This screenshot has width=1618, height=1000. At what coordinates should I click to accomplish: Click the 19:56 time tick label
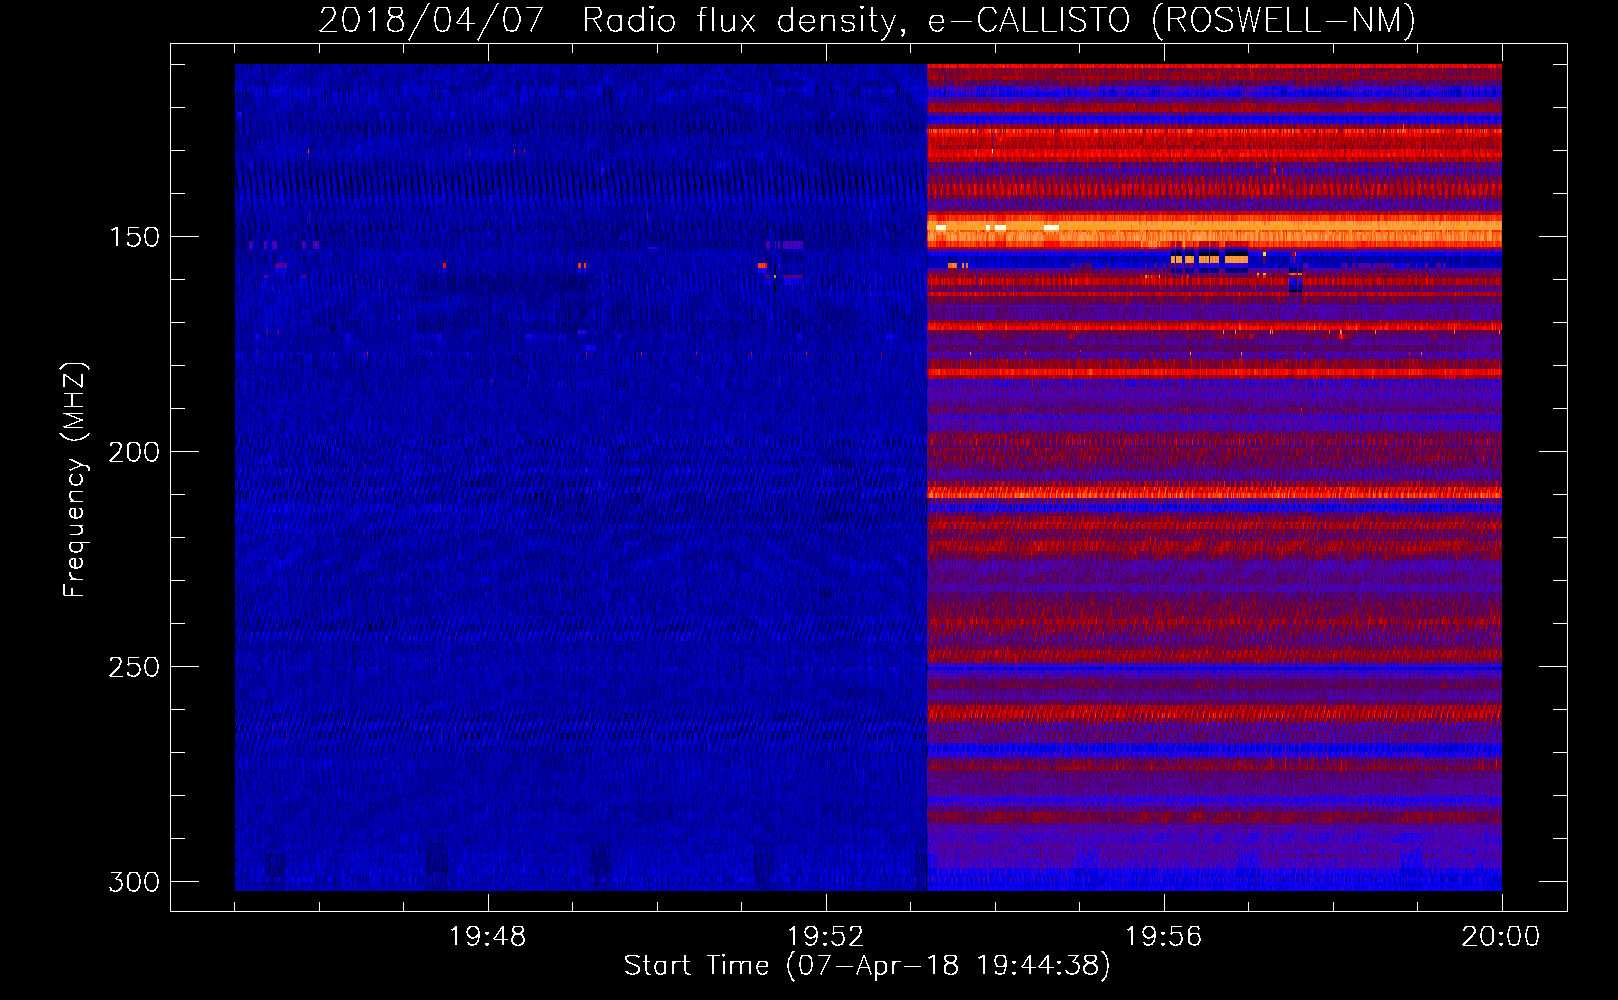pyautogui.click(x=1163, y=937)
